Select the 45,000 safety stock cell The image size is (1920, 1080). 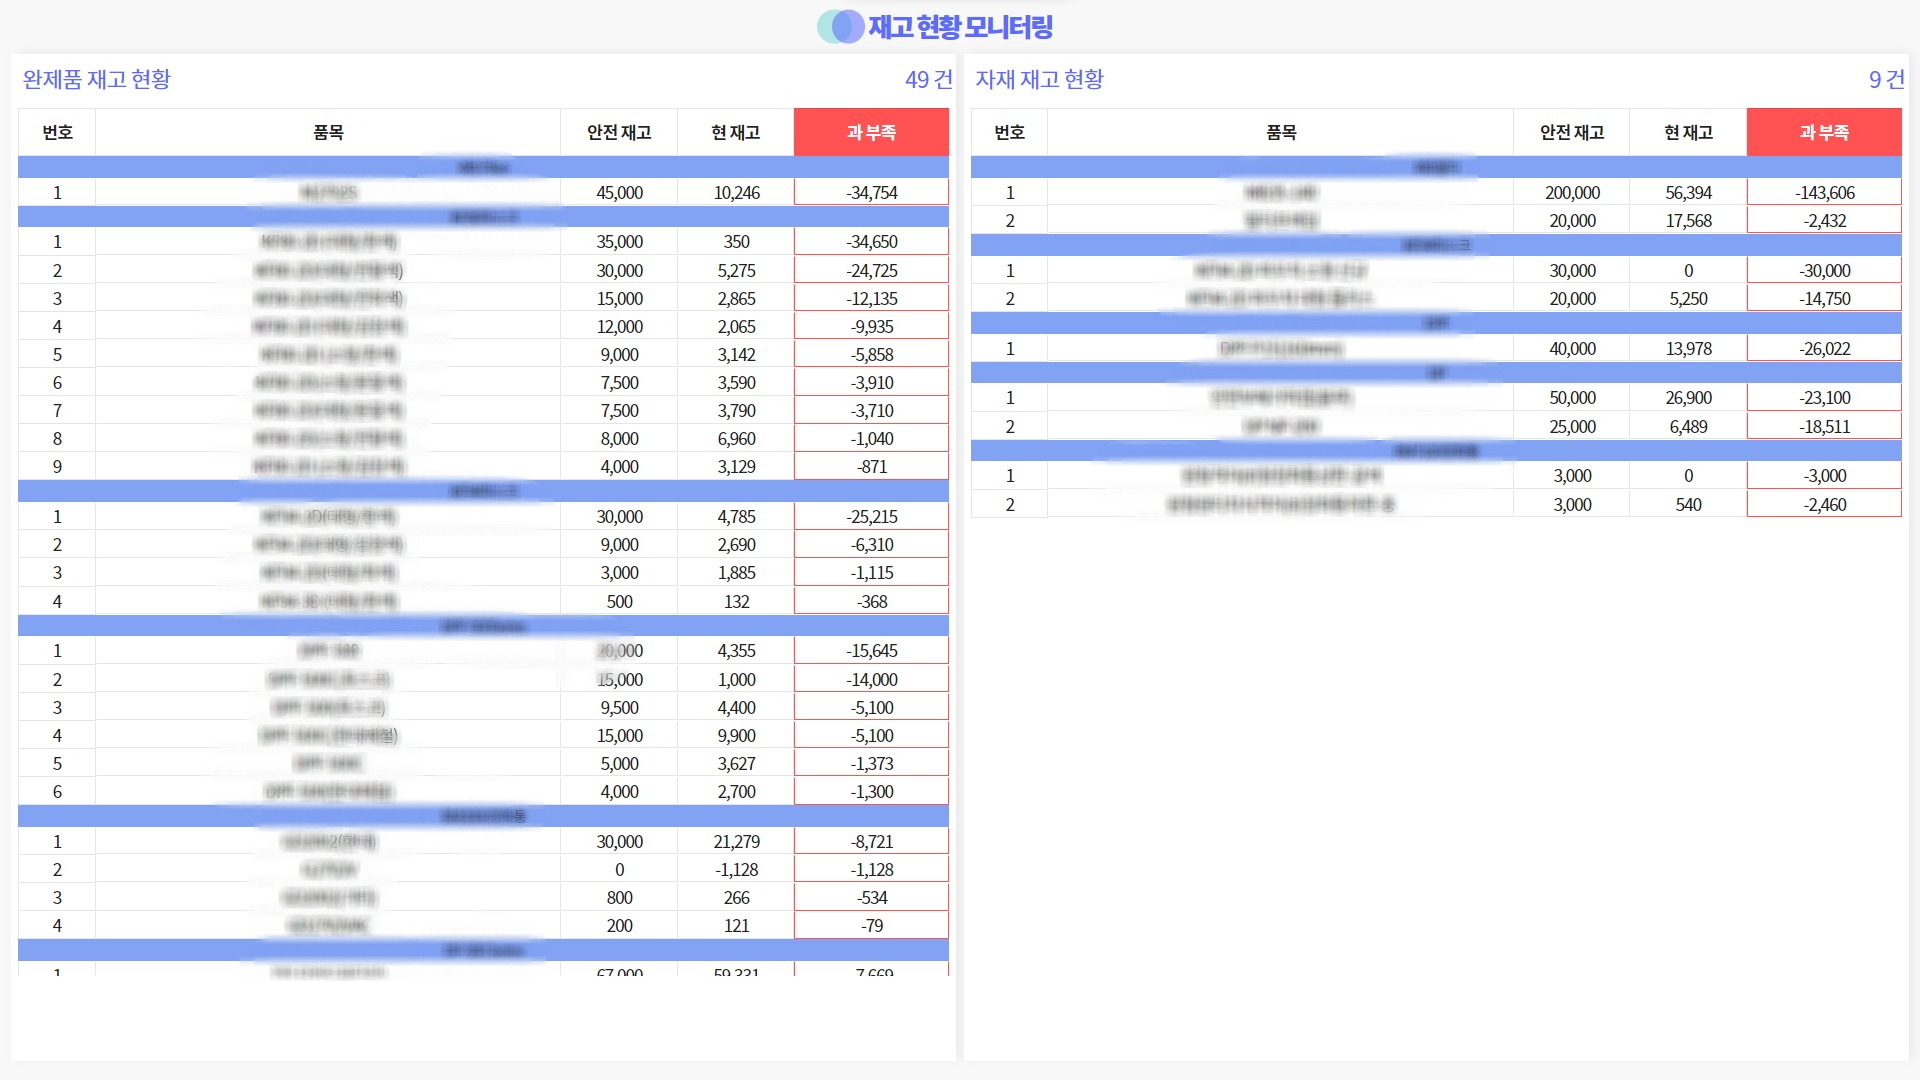[619, 192]
